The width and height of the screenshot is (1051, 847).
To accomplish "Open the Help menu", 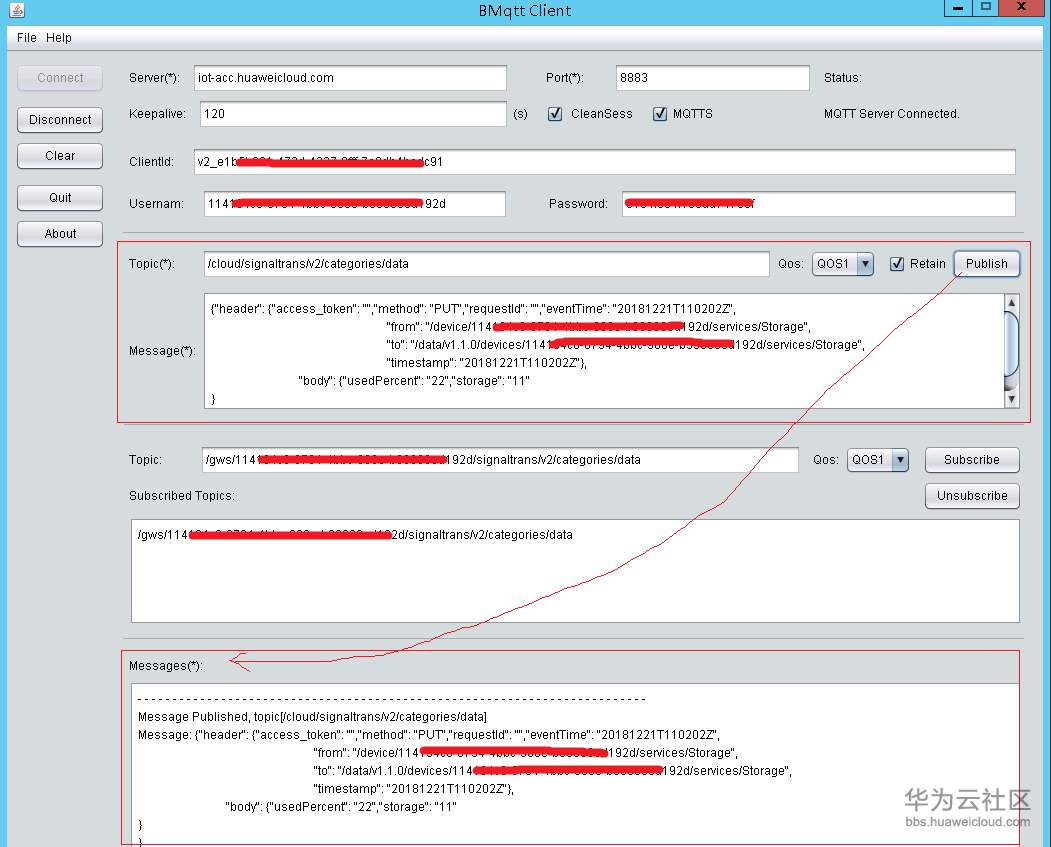I will (x=59, y=38).
